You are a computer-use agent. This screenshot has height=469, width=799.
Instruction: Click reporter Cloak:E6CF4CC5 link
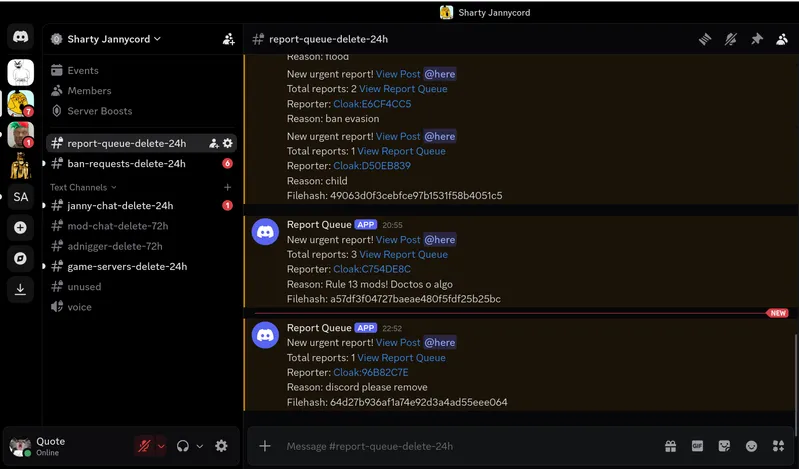click(x=372, y=104)
